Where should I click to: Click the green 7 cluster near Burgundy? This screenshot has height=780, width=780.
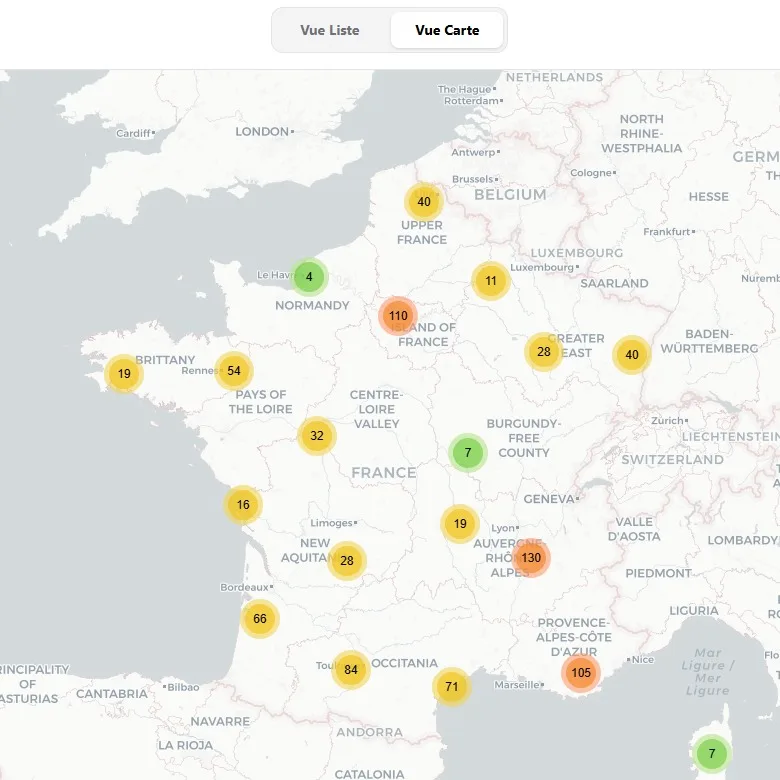[x=468, y=453]
